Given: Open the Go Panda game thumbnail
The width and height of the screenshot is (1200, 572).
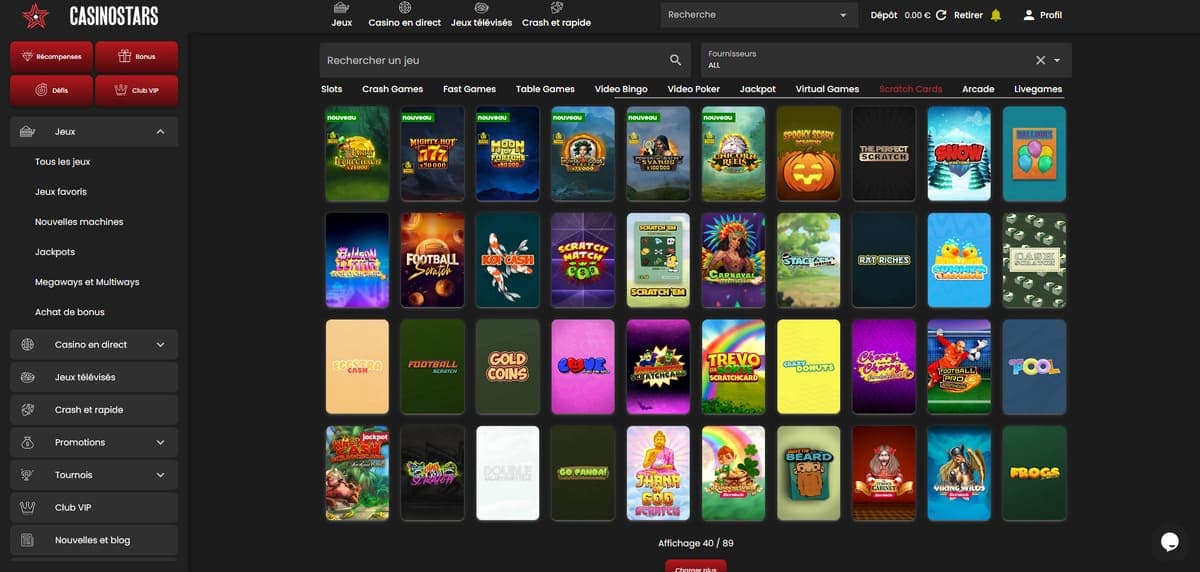Looking at the screenshot, I should point(583,473).
